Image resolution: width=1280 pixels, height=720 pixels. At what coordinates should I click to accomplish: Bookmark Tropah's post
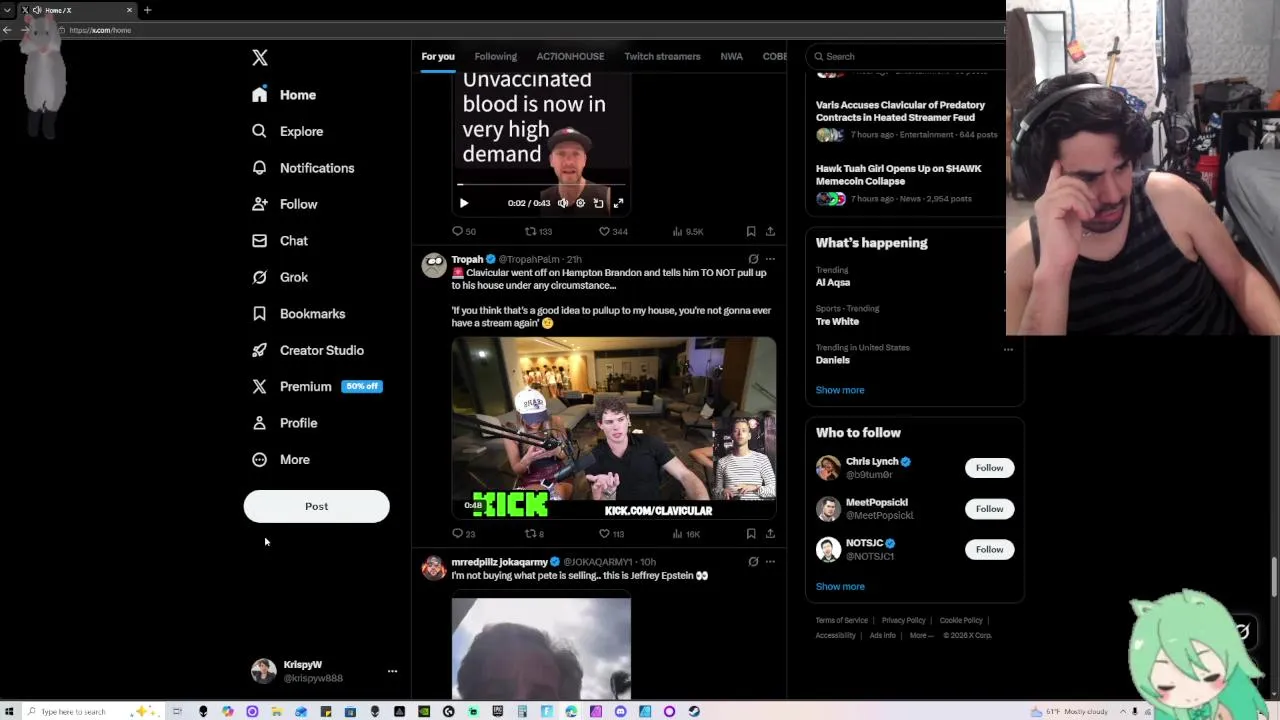pyautogui.click(x=751, y=534)
